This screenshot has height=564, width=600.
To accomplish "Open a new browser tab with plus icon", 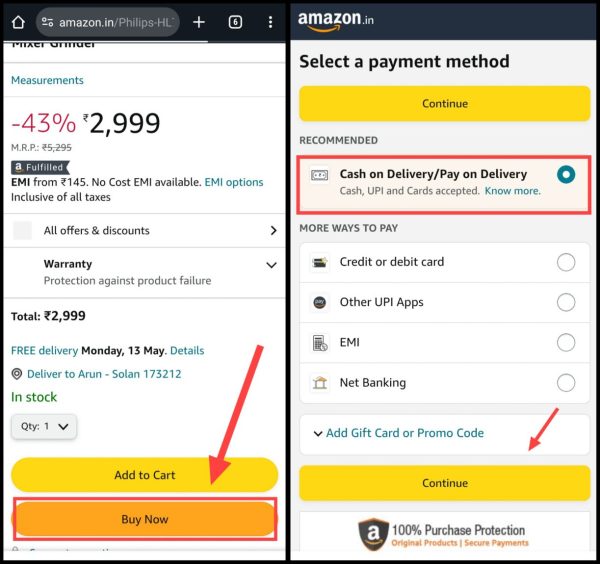I will [199, 22].
